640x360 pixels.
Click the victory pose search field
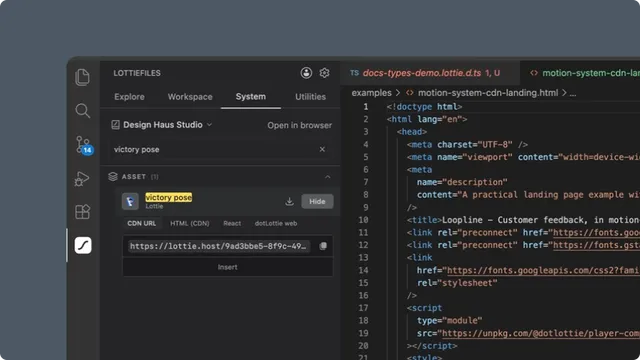(x=220, y=149)
